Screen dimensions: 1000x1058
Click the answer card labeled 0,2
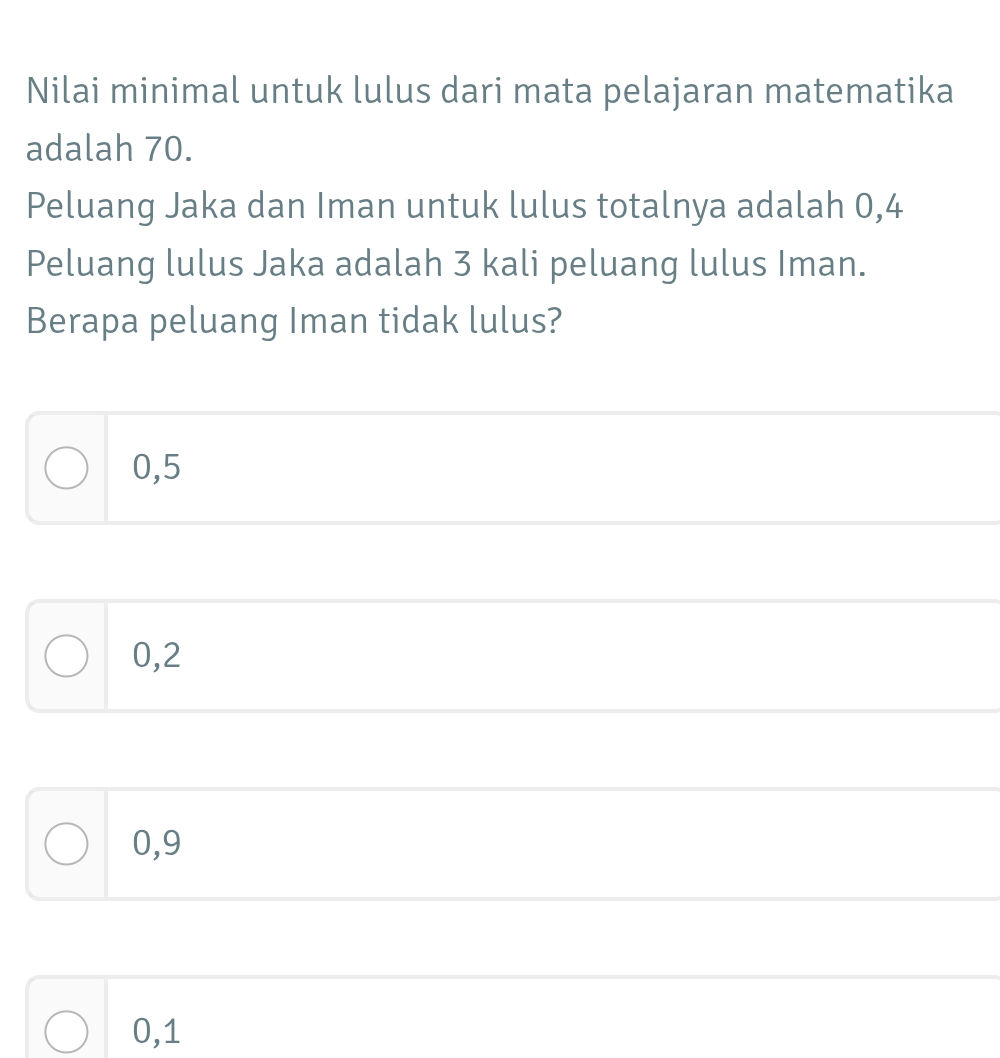(x=500, y=655)
